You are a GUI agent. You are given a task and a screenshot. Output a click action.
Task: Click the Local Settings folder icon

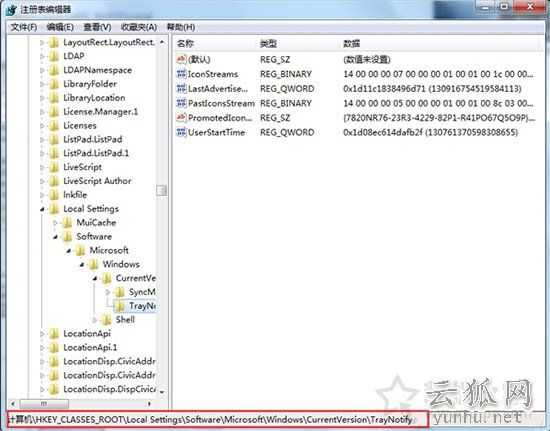[54, 209]
